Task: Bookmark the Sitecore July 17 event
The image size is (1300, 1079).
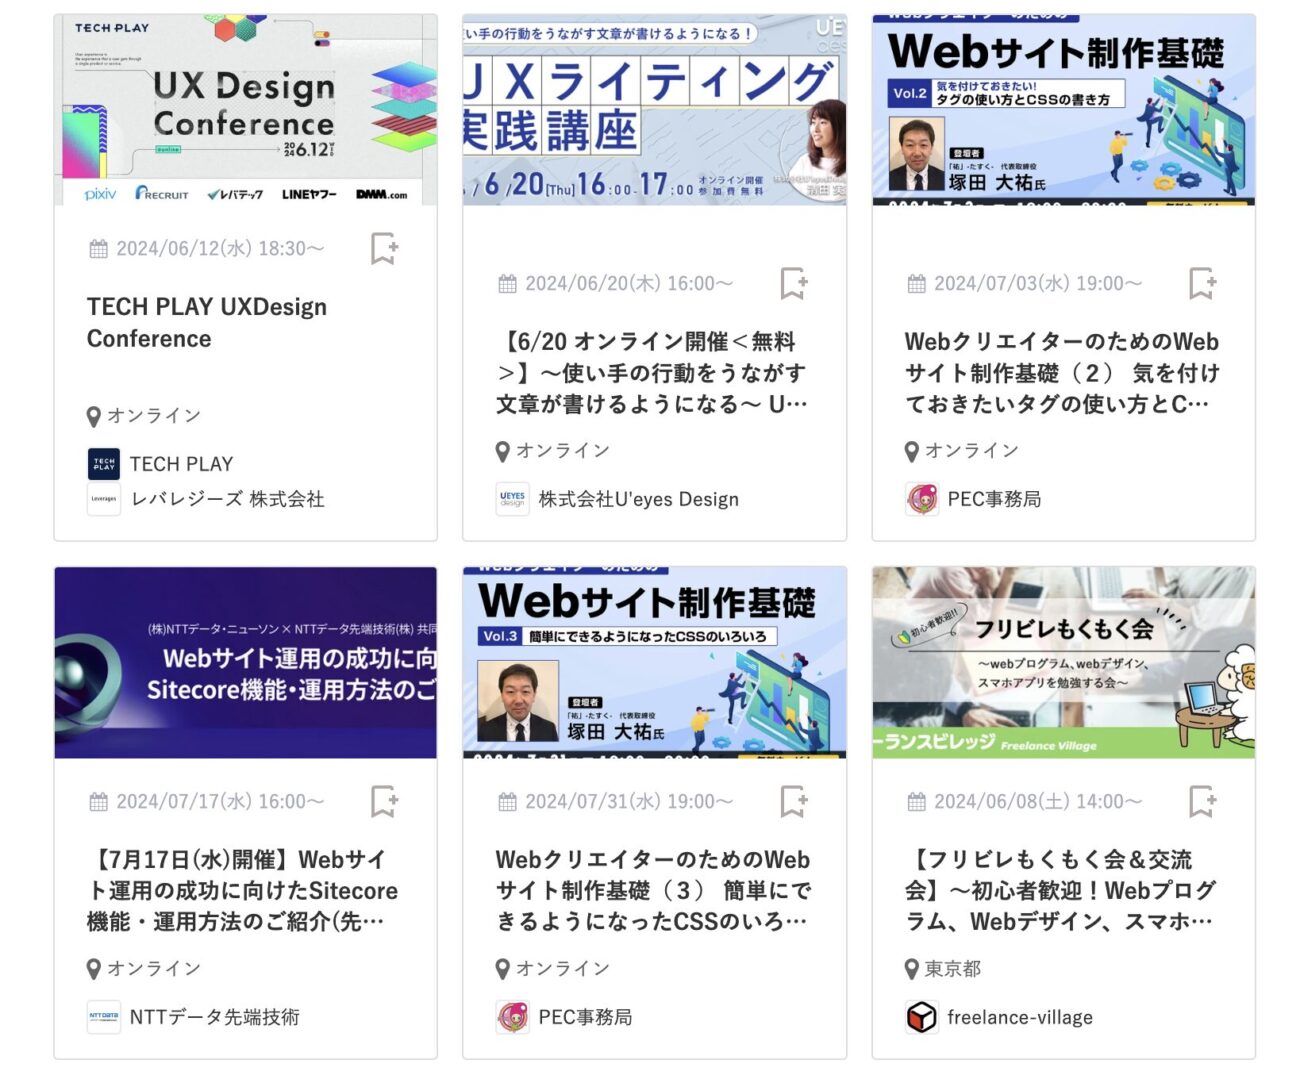Action: (x=384, y=801)
